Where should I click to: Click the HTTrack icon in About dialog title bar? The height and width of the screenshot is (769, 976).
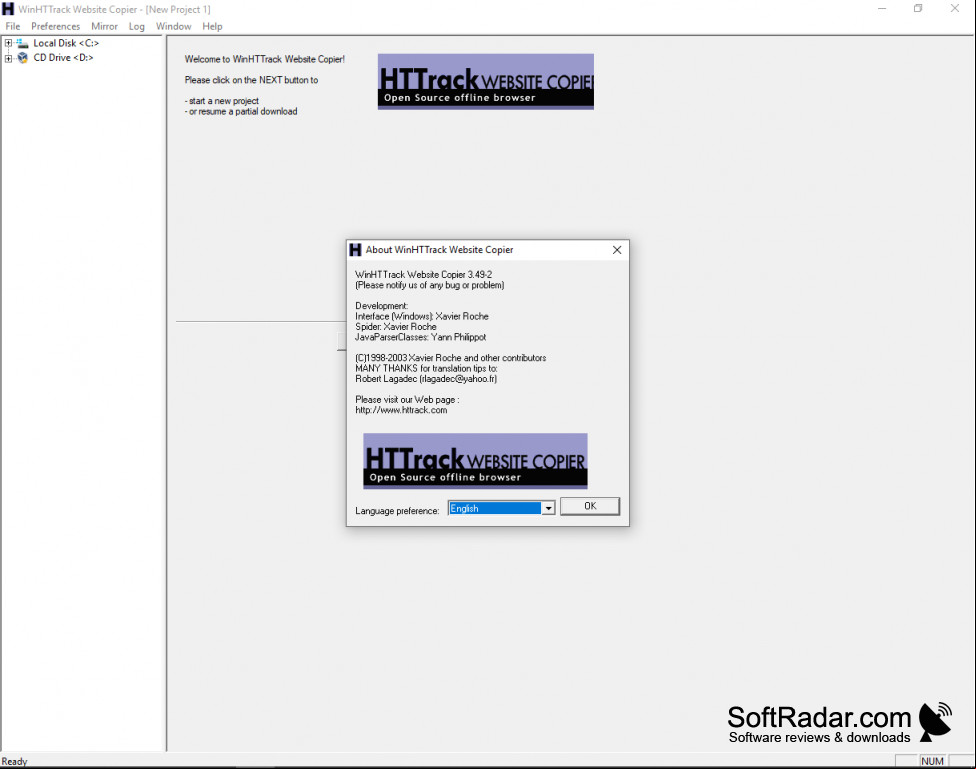(355, 250)
